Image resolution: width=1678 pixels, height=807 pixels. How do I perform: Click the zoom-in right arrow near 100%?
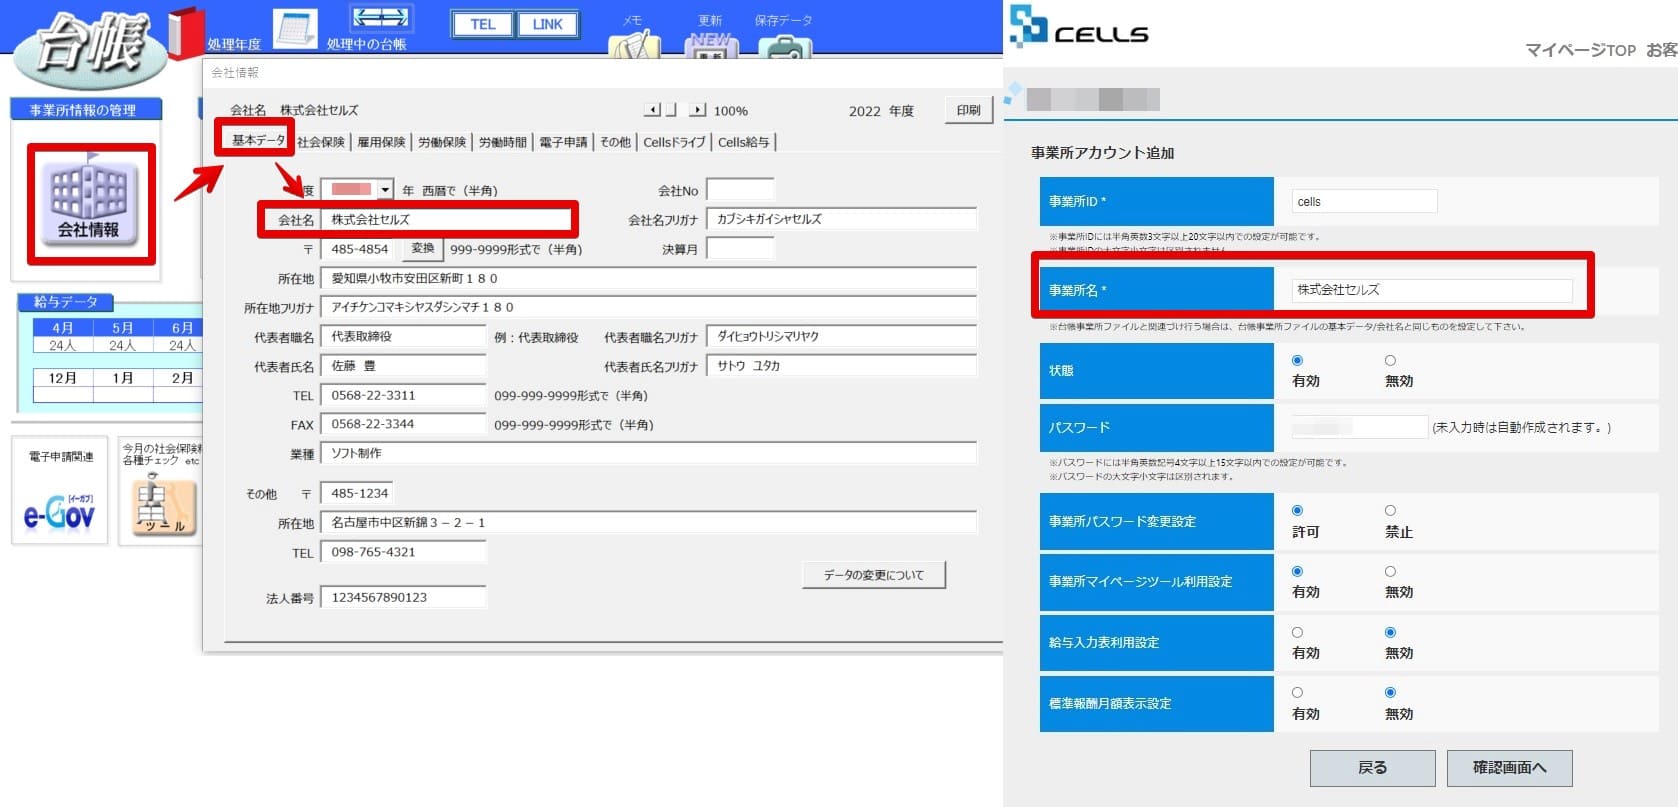tap(698, 110)
